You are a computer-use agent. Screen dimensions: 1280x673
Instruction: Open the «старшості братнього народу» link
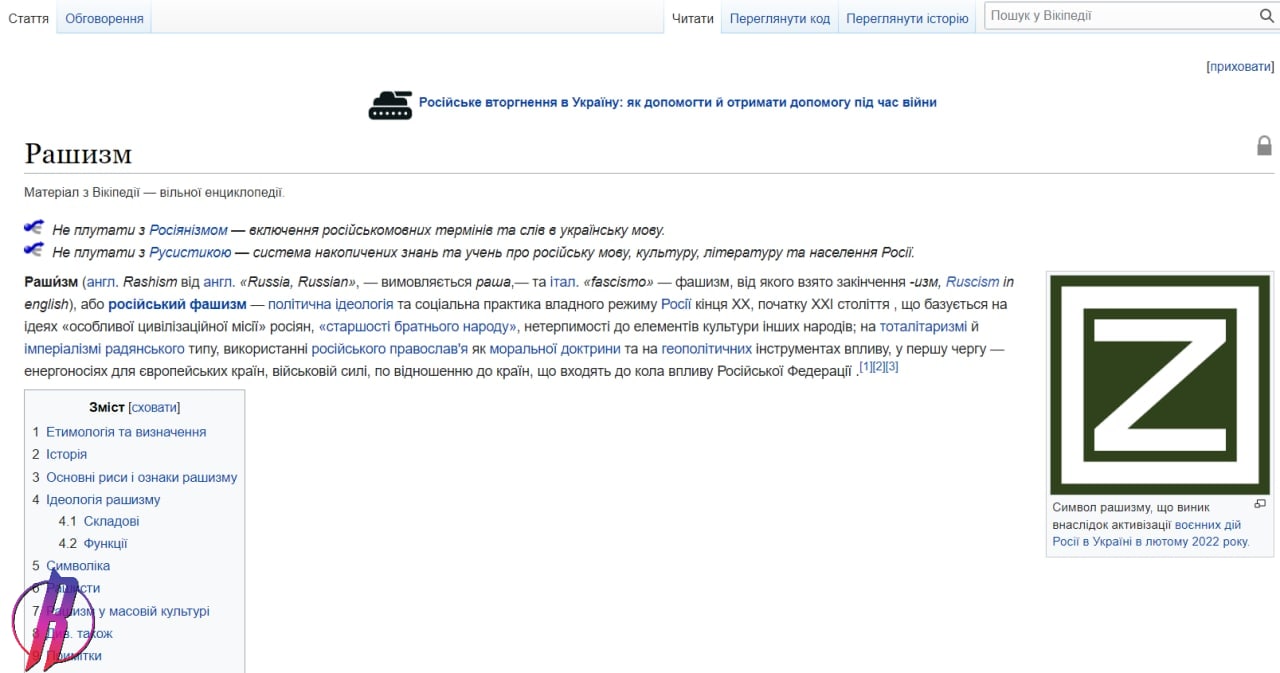(x=417, y=326)
